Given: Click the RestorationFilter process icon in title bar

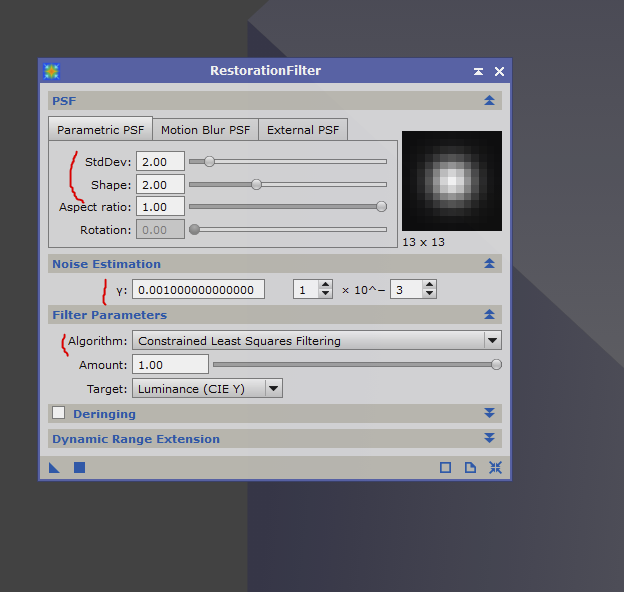Looking at the screenshot, I should tap(51, 71).
